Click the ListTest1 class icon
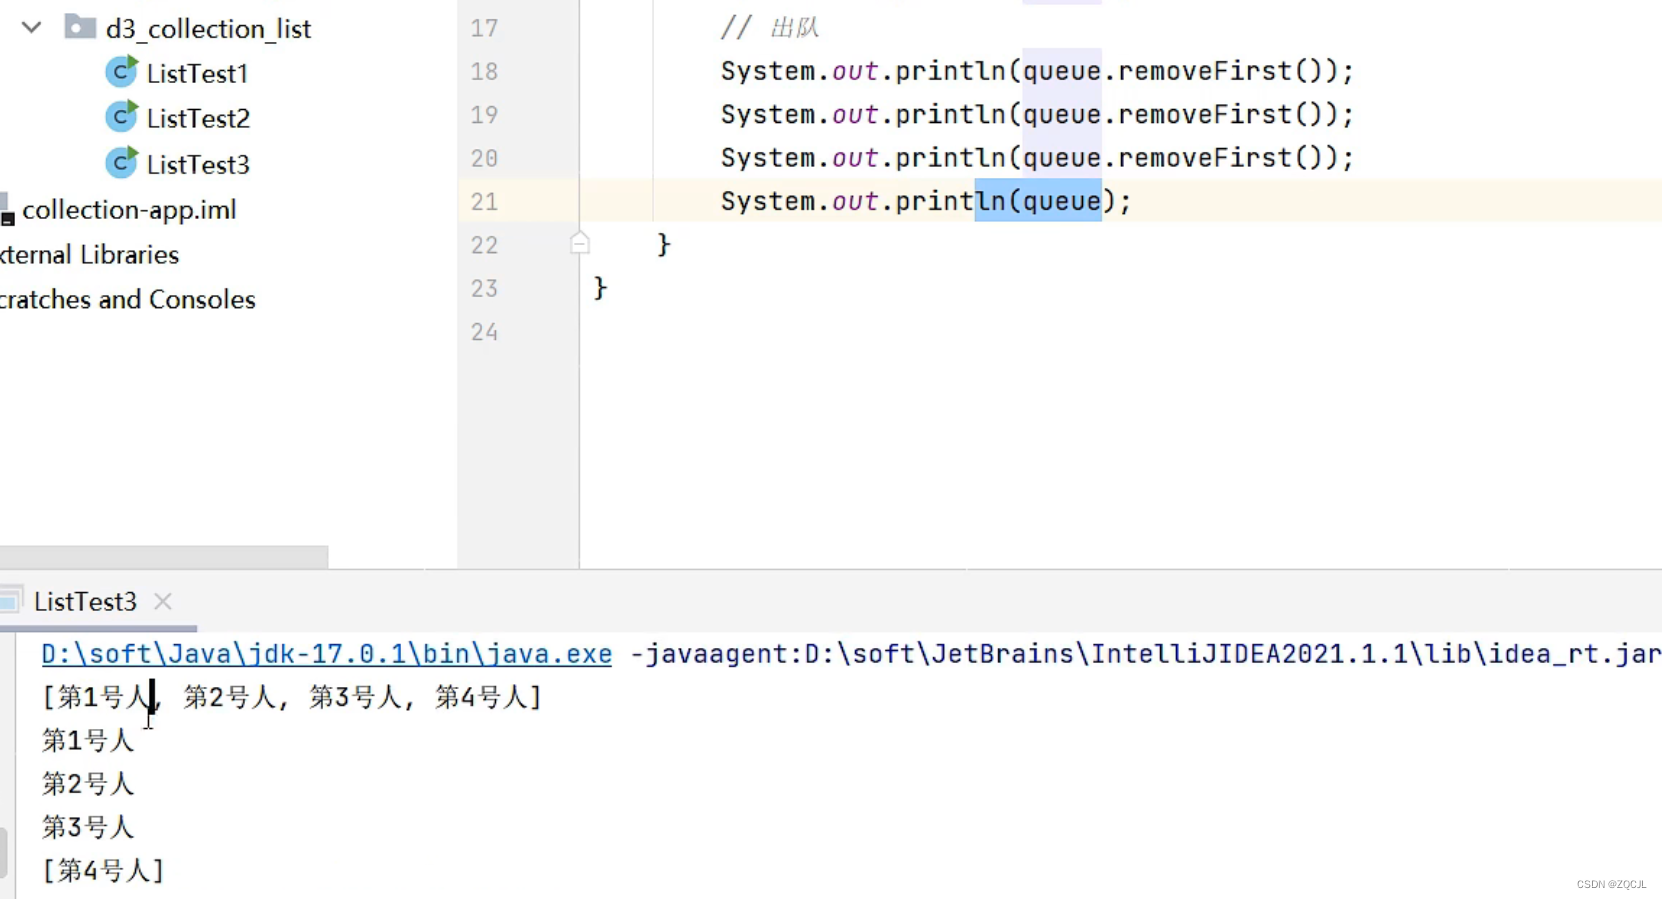The image size is (1662, 899). pyautogui.click(x=121, y=72)
